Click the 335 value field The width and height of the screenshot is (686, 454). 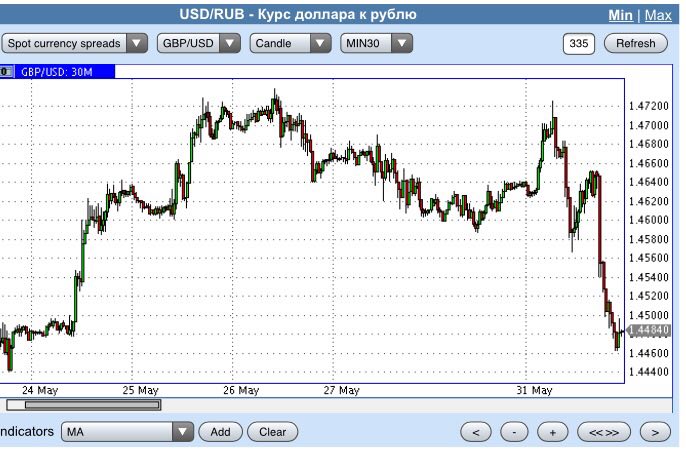[x=579, y=43]
